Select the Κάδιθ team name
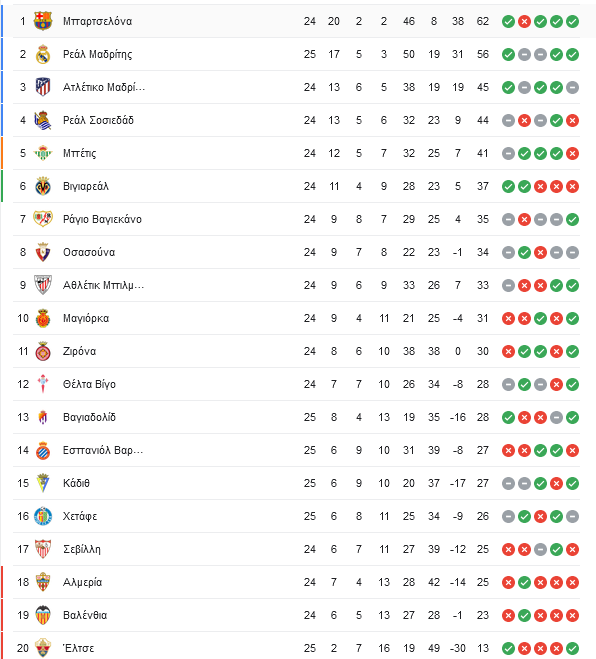The width and height of the screenshot is (596, 659). click(76, 483)
